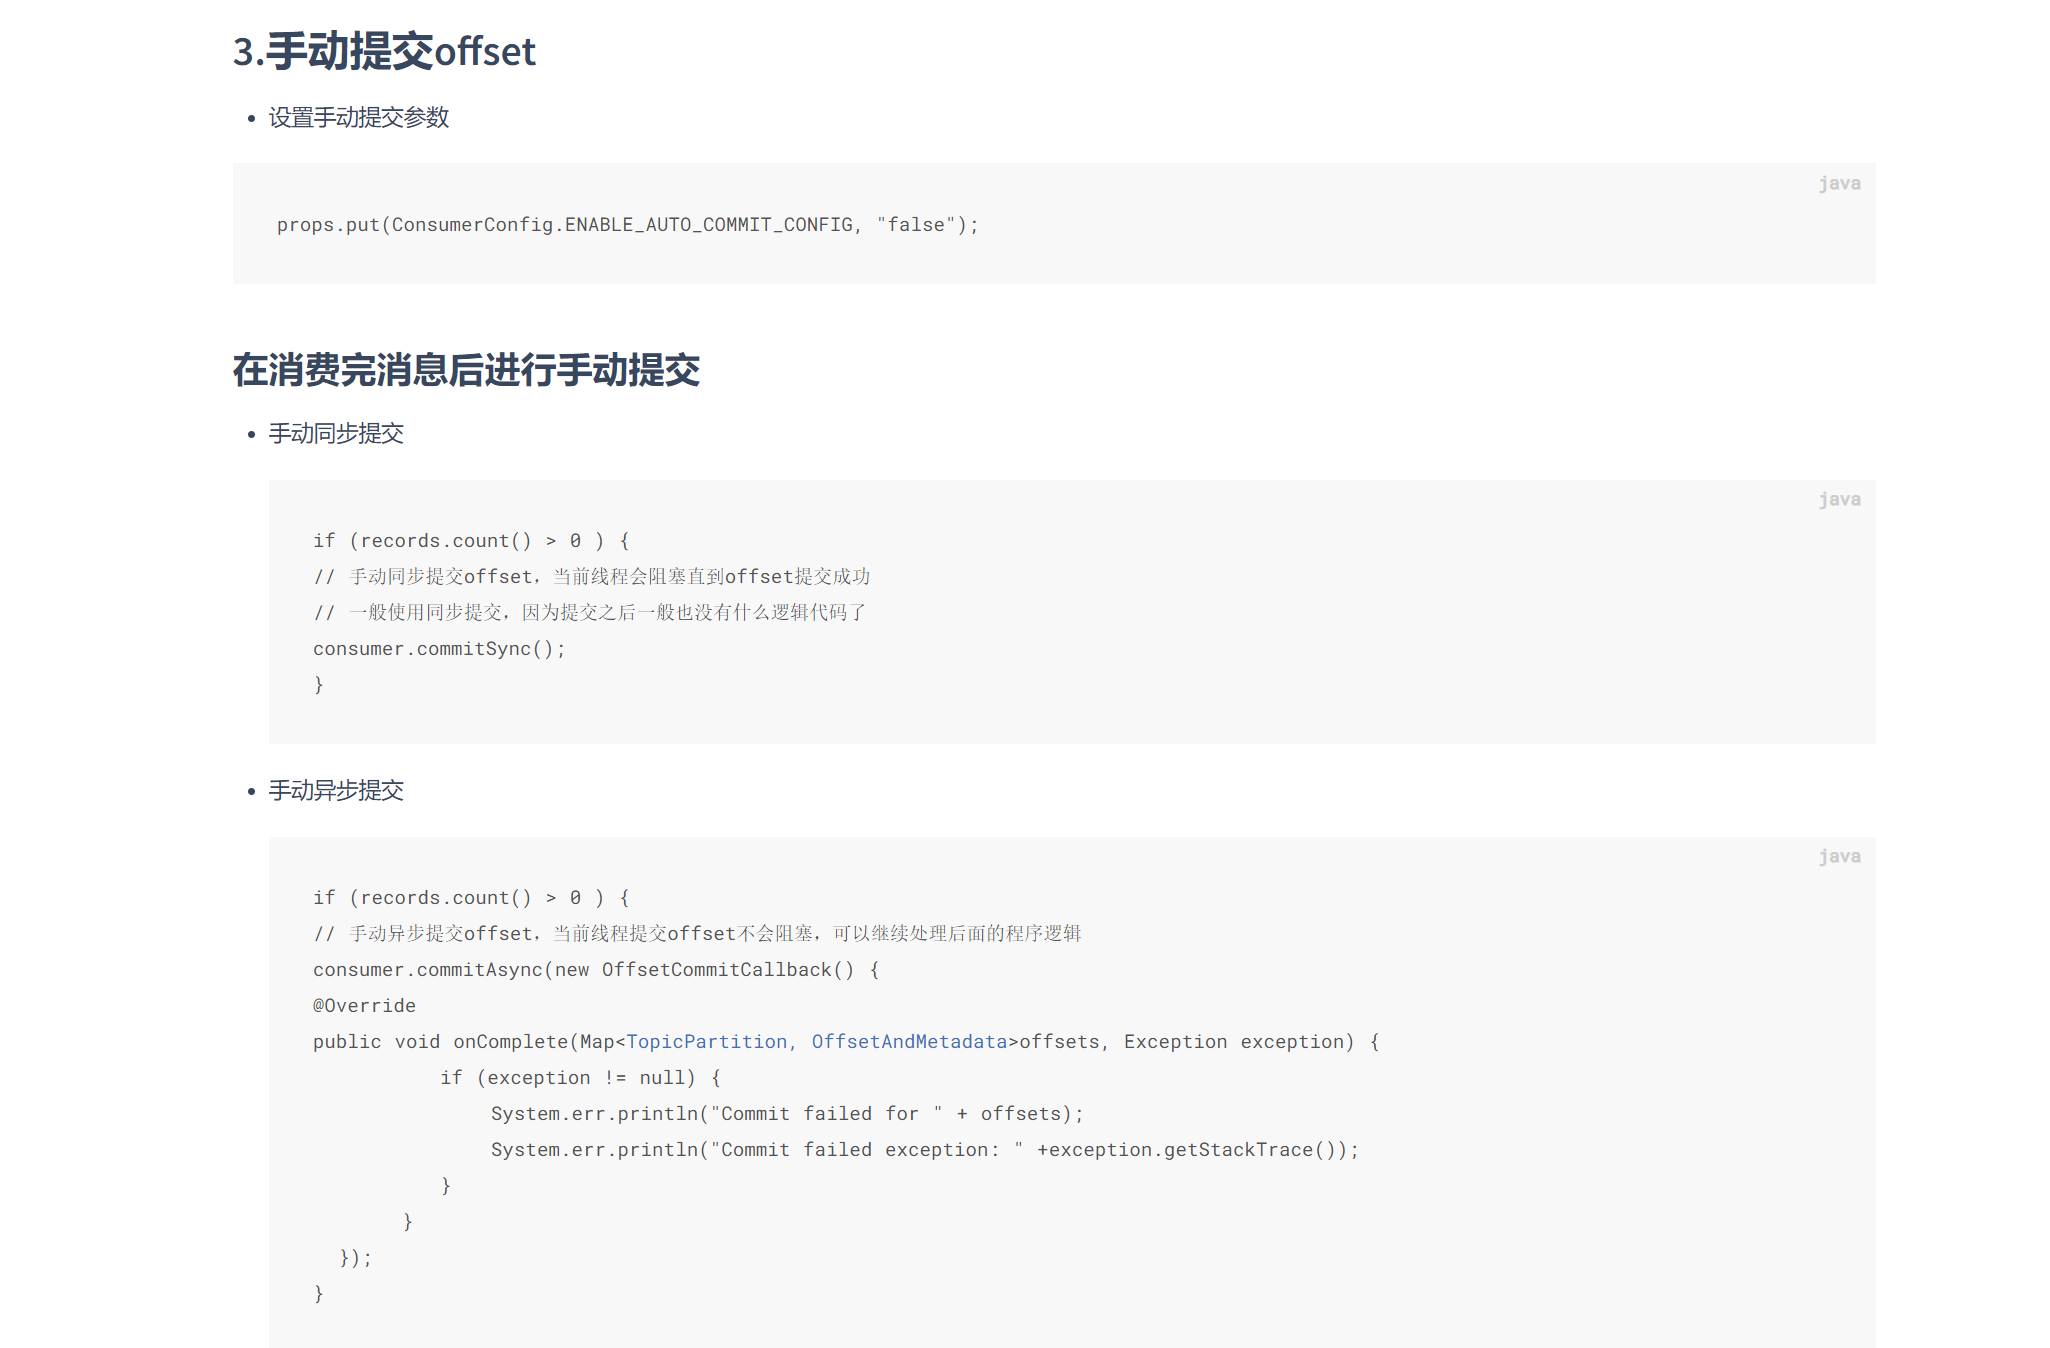Click java label on ENABLE_AUTO_COMMIT code block
This screenshot has height=1348, width=2050.
click(x=1838, y=183)
